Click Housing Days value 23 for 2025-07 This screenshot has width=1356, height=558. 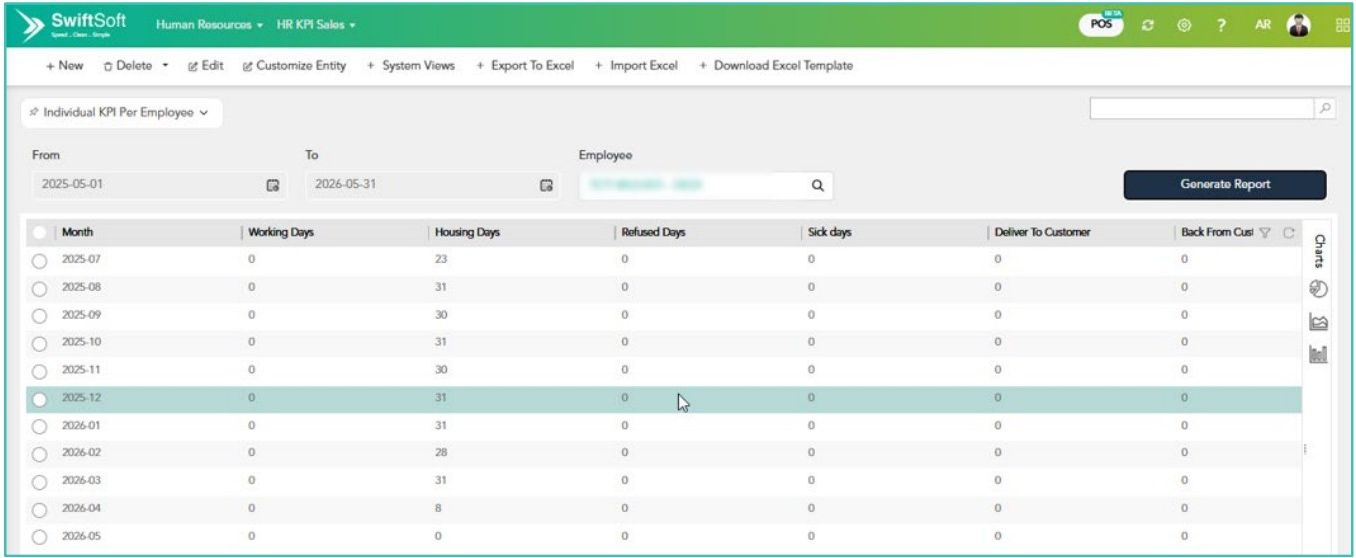click(x=441, y=259)
